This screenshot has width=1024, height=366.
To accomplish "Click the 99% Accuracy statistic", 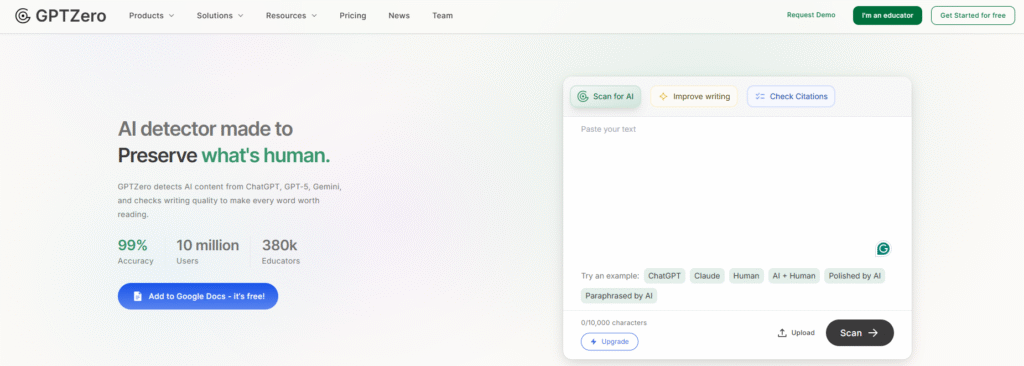I will point(135,252).
